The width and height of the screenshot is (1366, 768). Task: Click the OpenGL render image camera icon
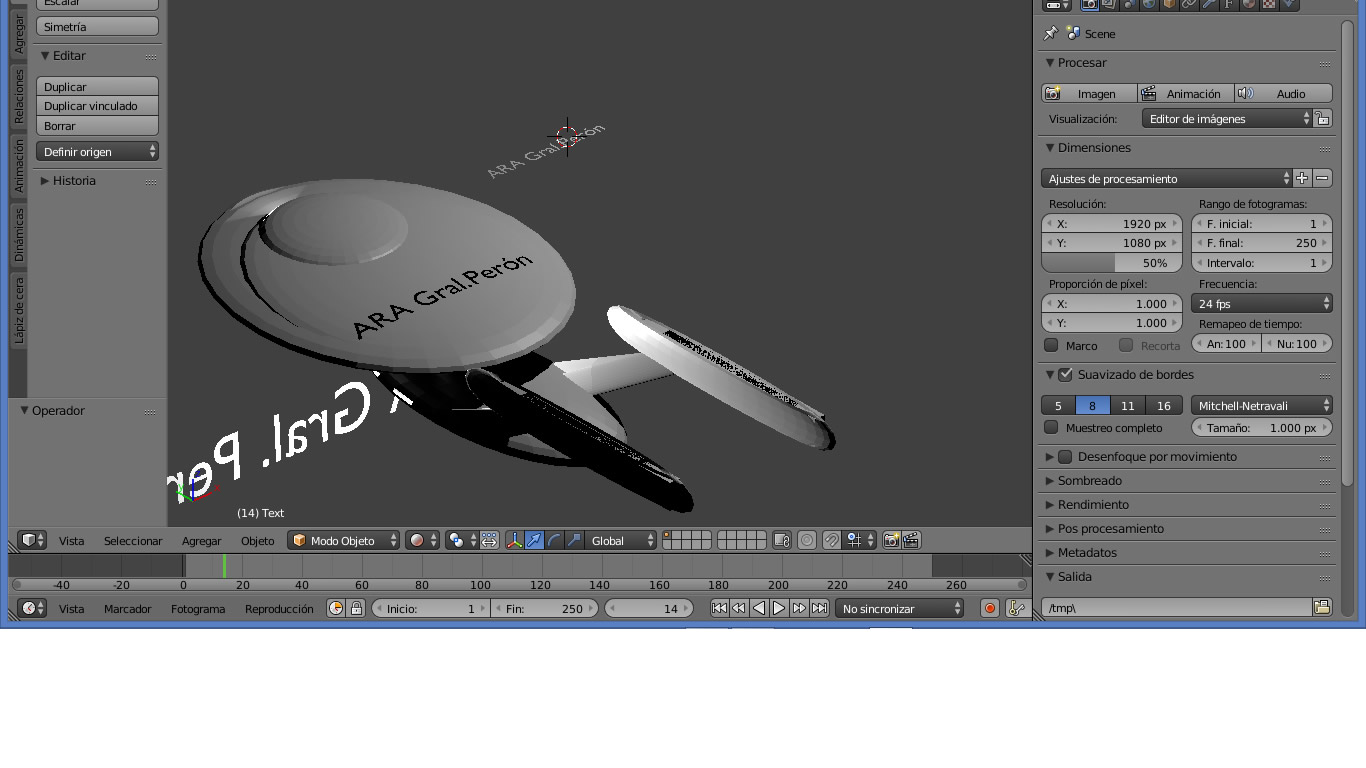coord(891,540)
